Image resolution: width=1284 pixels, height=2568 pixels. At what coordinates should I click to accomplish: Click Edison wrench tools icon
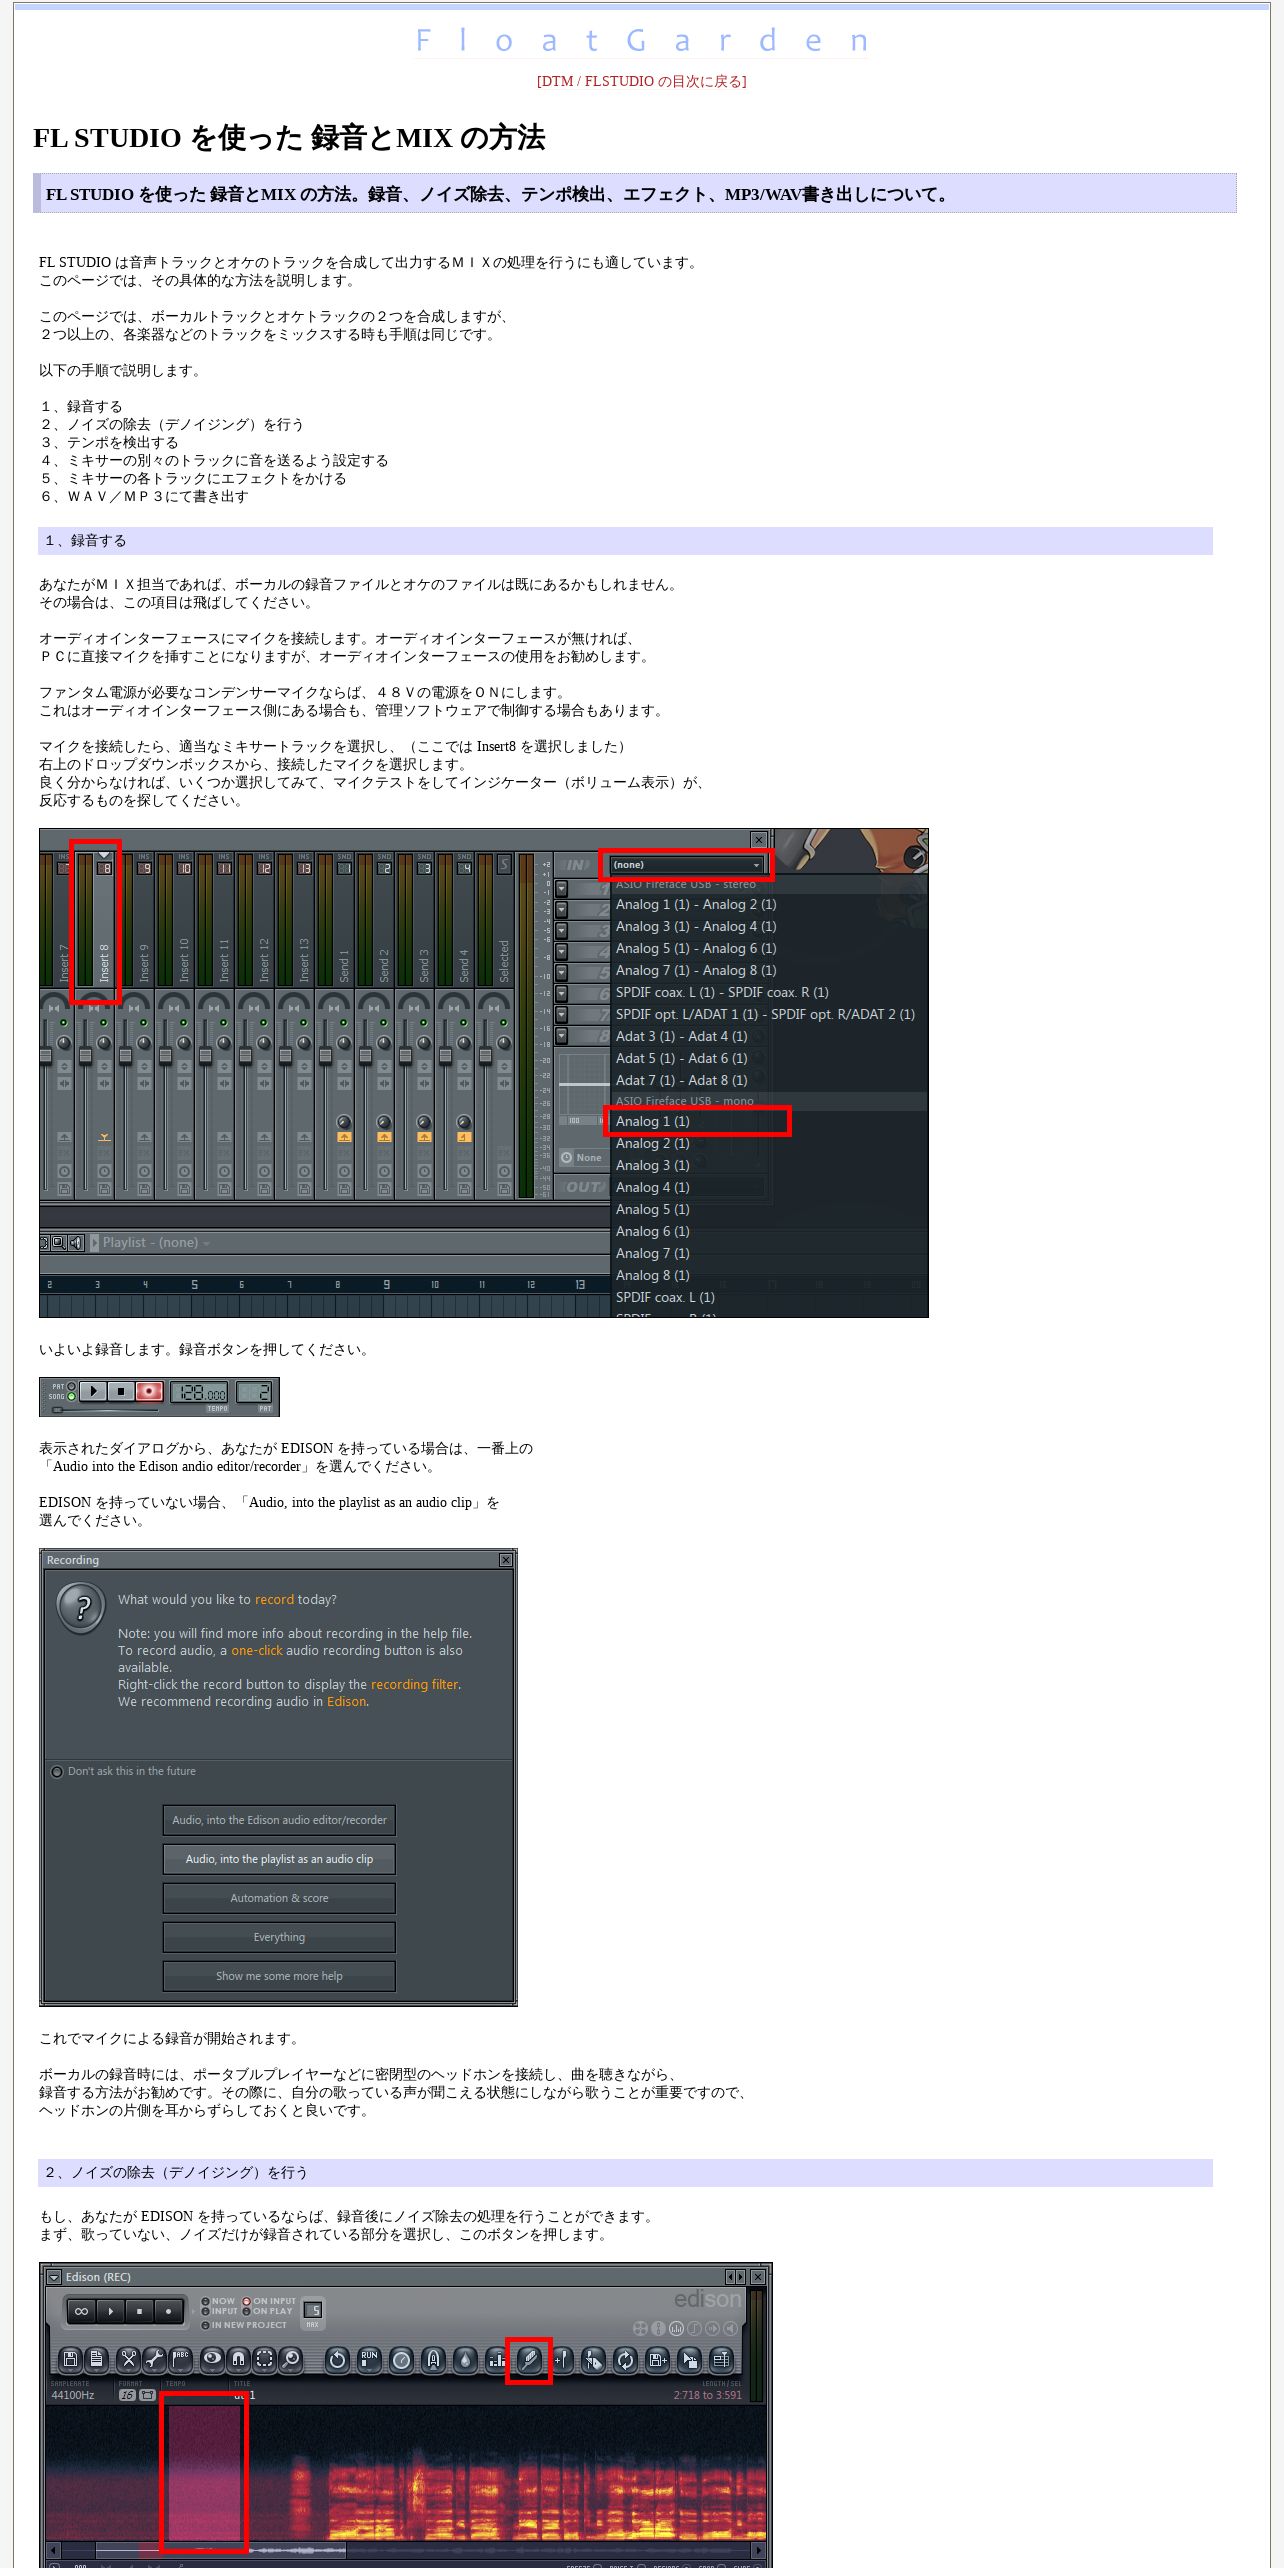pyautogui.click(x=155, y=2359)
